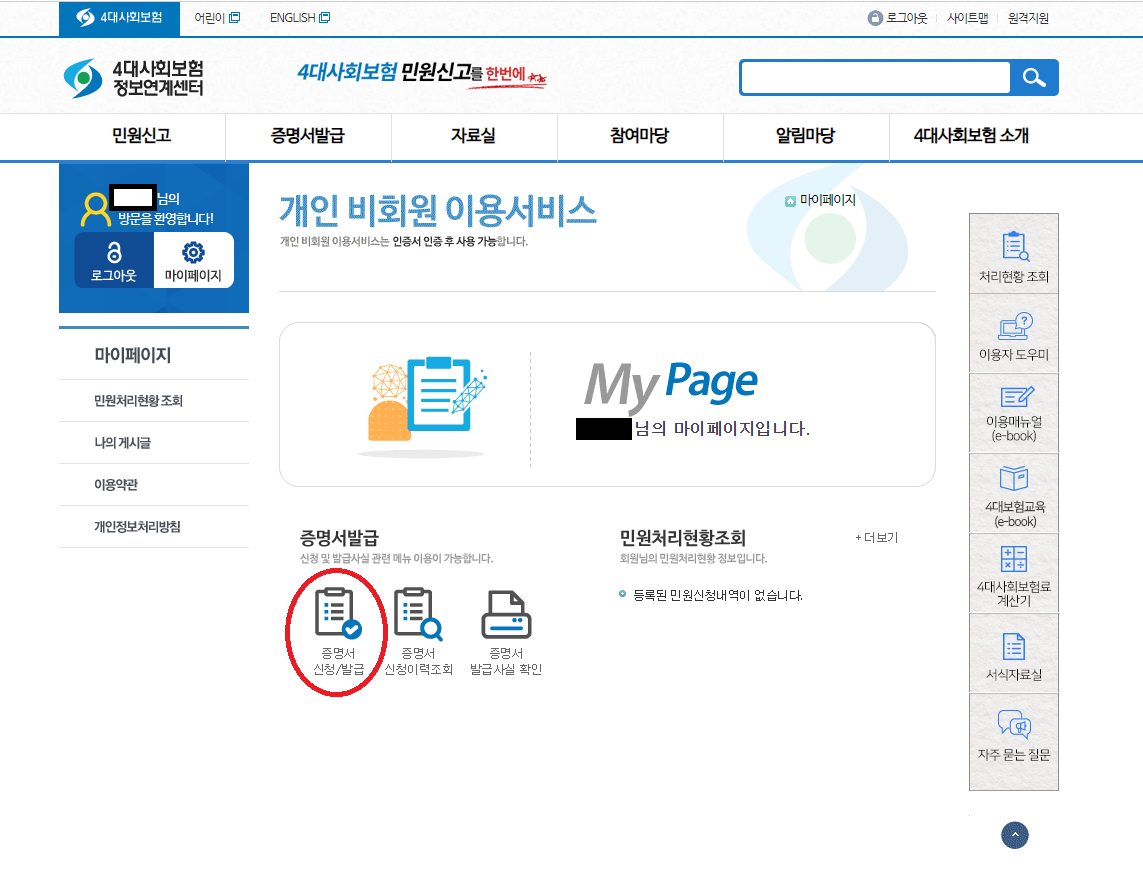The width and height of the screenshot is (1143, 880).
Task: Open the 자료실 main menu
Action: [474, 136]
